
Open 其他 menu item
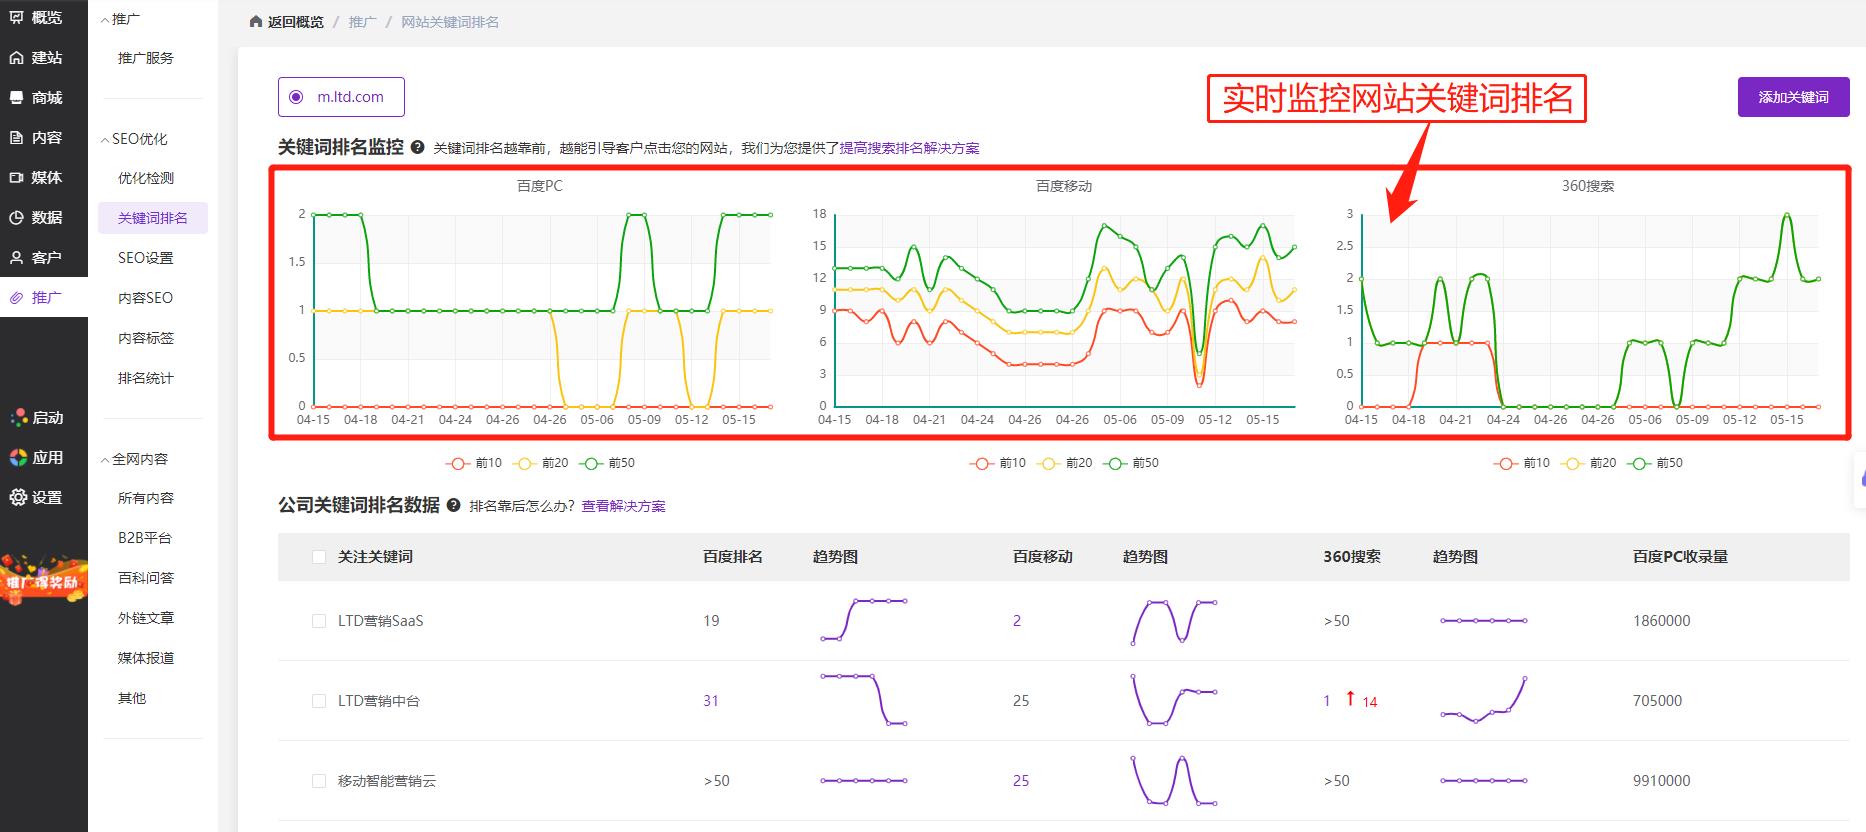(132, 698)
